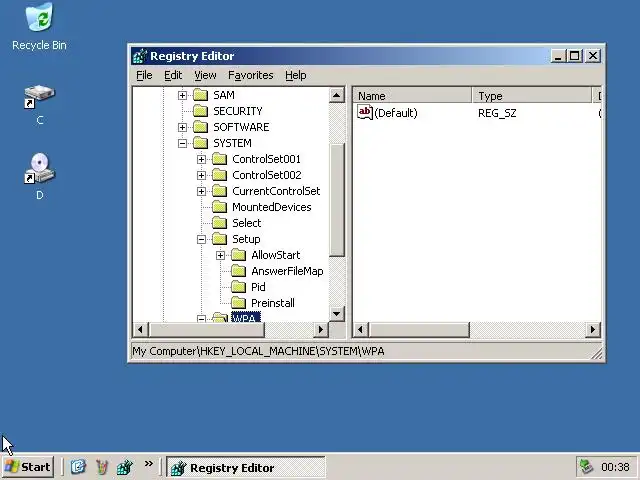The height and width of the screenshot is (480, 640).
Task: Click the MountedDevices folder icon
Action: [220, 207]
